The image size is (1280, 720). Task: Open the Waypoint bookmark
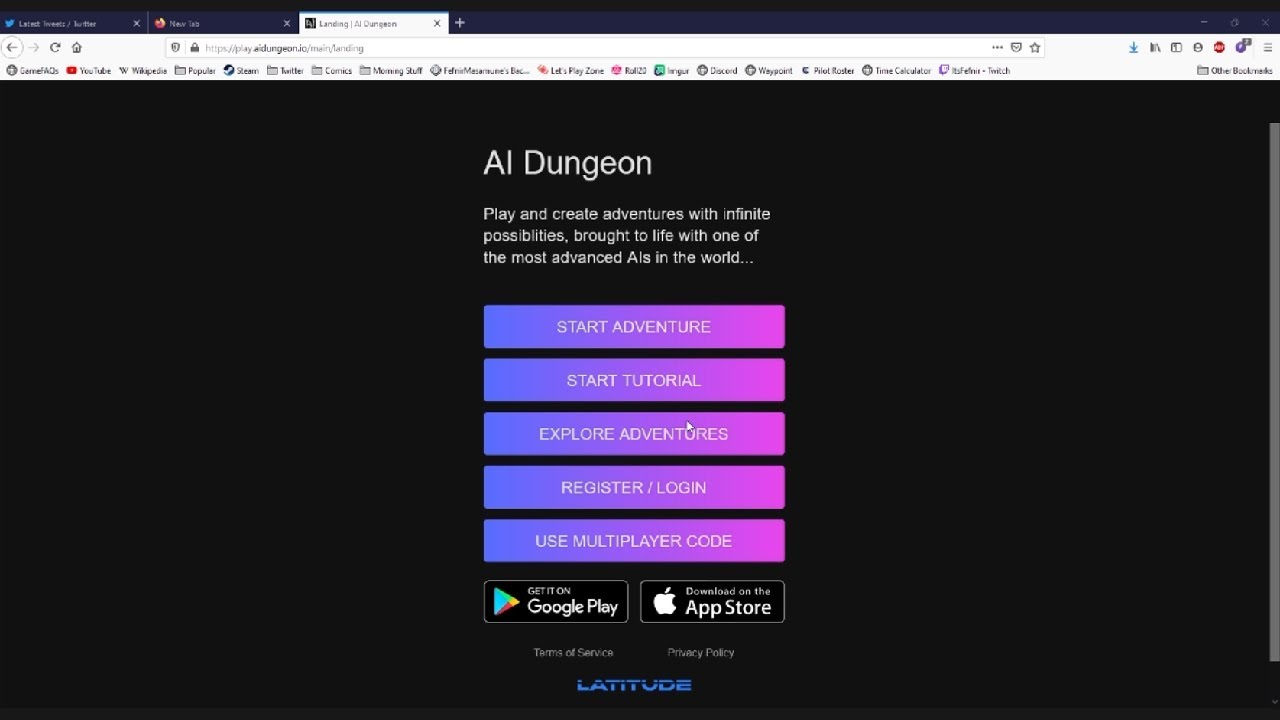769,71
